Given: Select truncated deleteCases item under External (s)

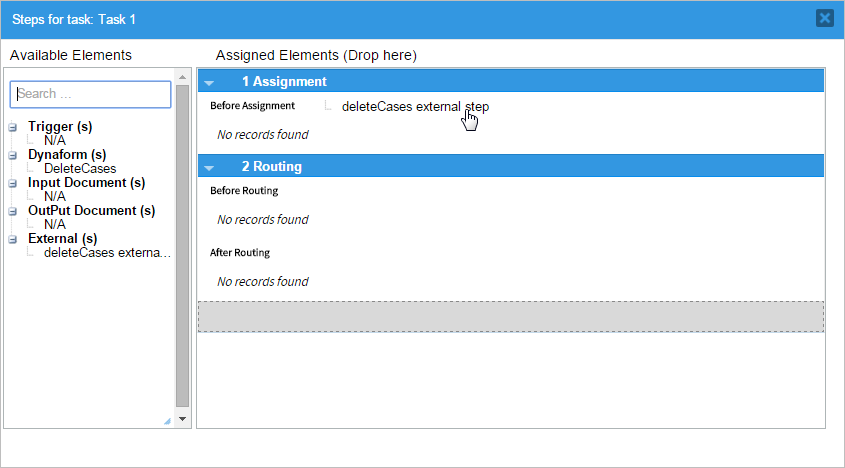Looking at the screenshot, I should [x=107, y=253].
